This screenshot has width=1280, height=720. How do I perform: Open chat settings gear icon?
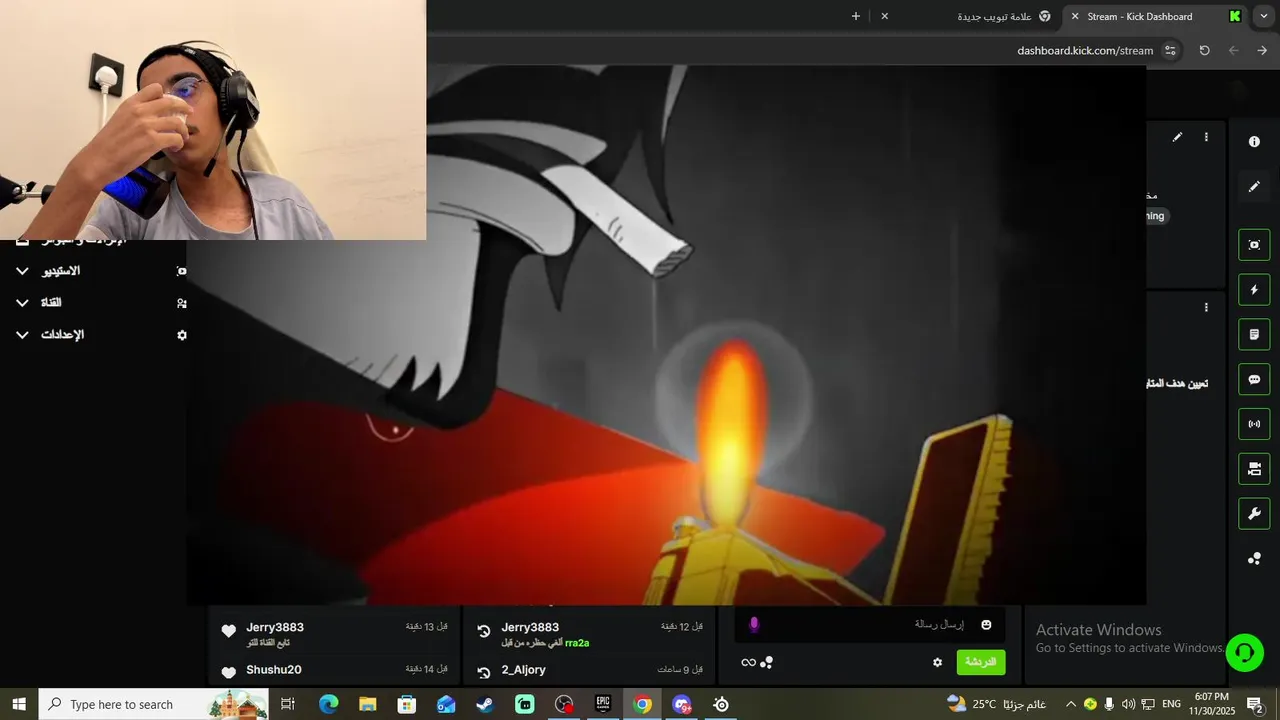click(x=937, y=662)
